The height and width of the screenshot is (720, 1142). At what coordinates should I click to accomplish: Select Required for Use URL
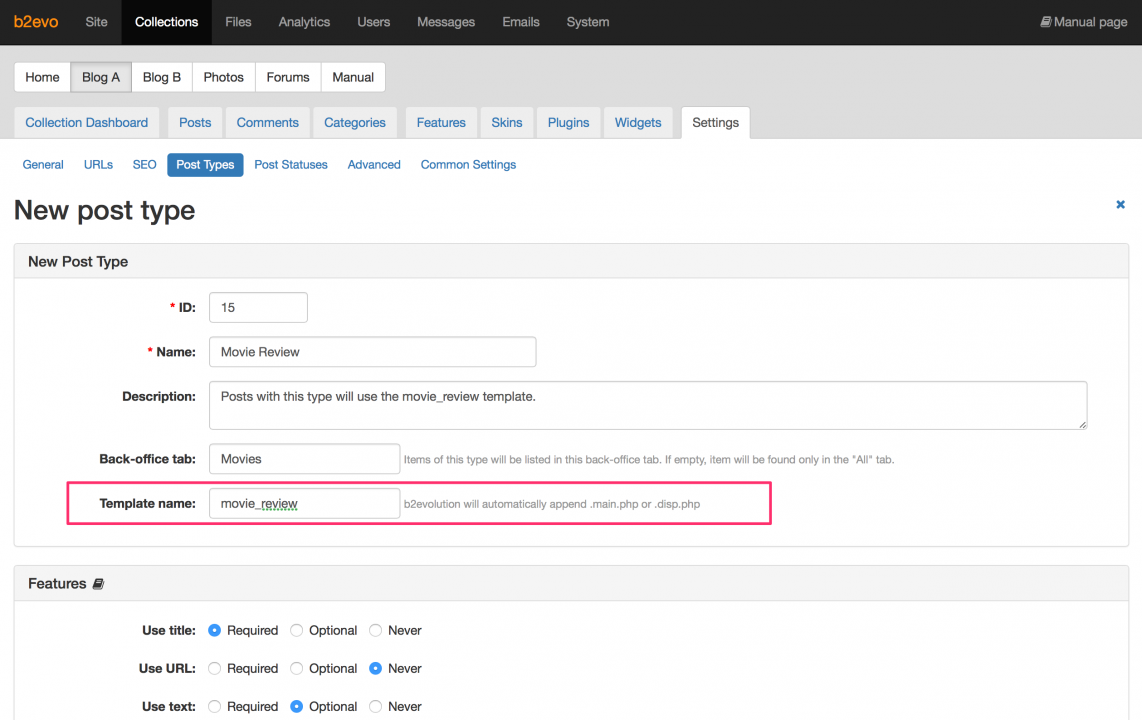[214, 668]
